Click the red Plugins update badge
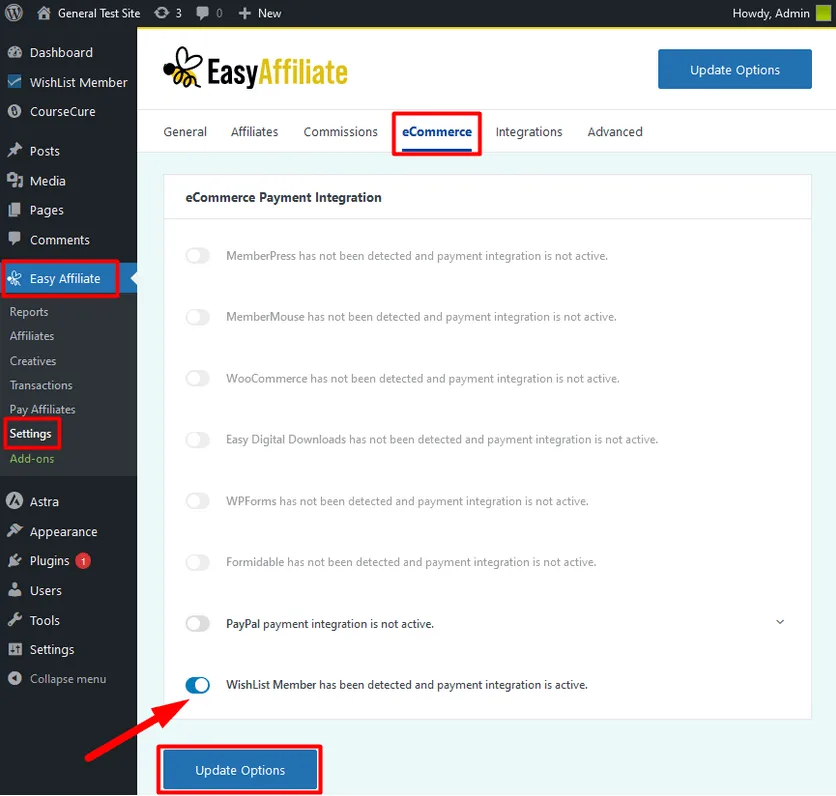The height and width of the screenshot is (796, 836). 83,561
